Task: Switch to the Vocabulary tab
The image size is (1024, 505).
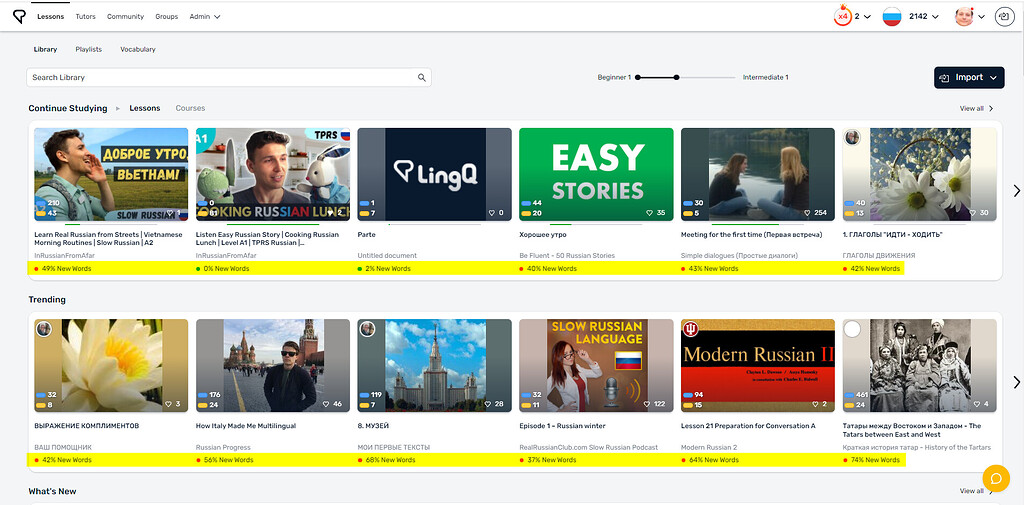Action: (x=138, y=49)
